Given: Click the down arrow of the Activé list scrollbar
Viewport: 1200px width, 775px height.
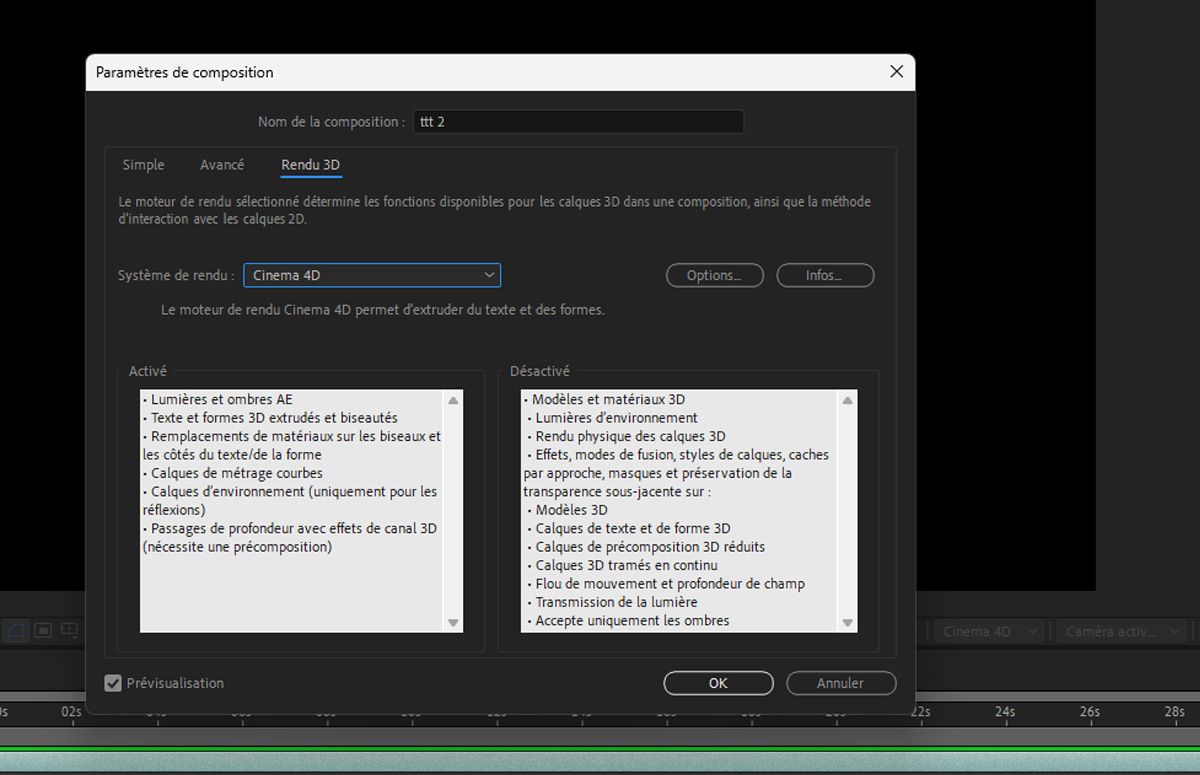Looking at the screenshot, I should coord(453,623).
